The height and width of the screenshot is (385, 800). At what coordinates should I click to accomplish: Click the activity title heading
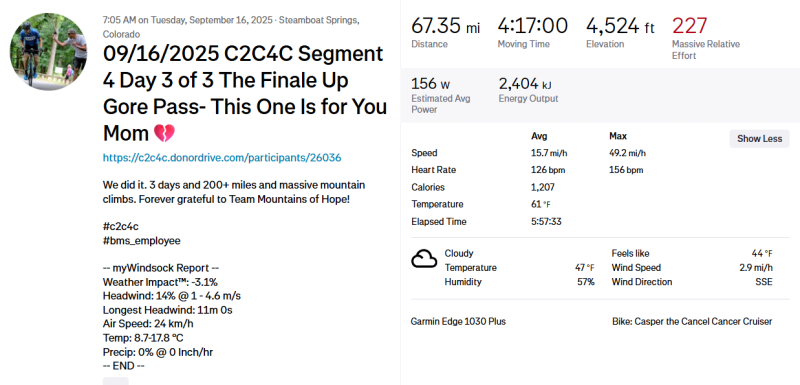244,94
